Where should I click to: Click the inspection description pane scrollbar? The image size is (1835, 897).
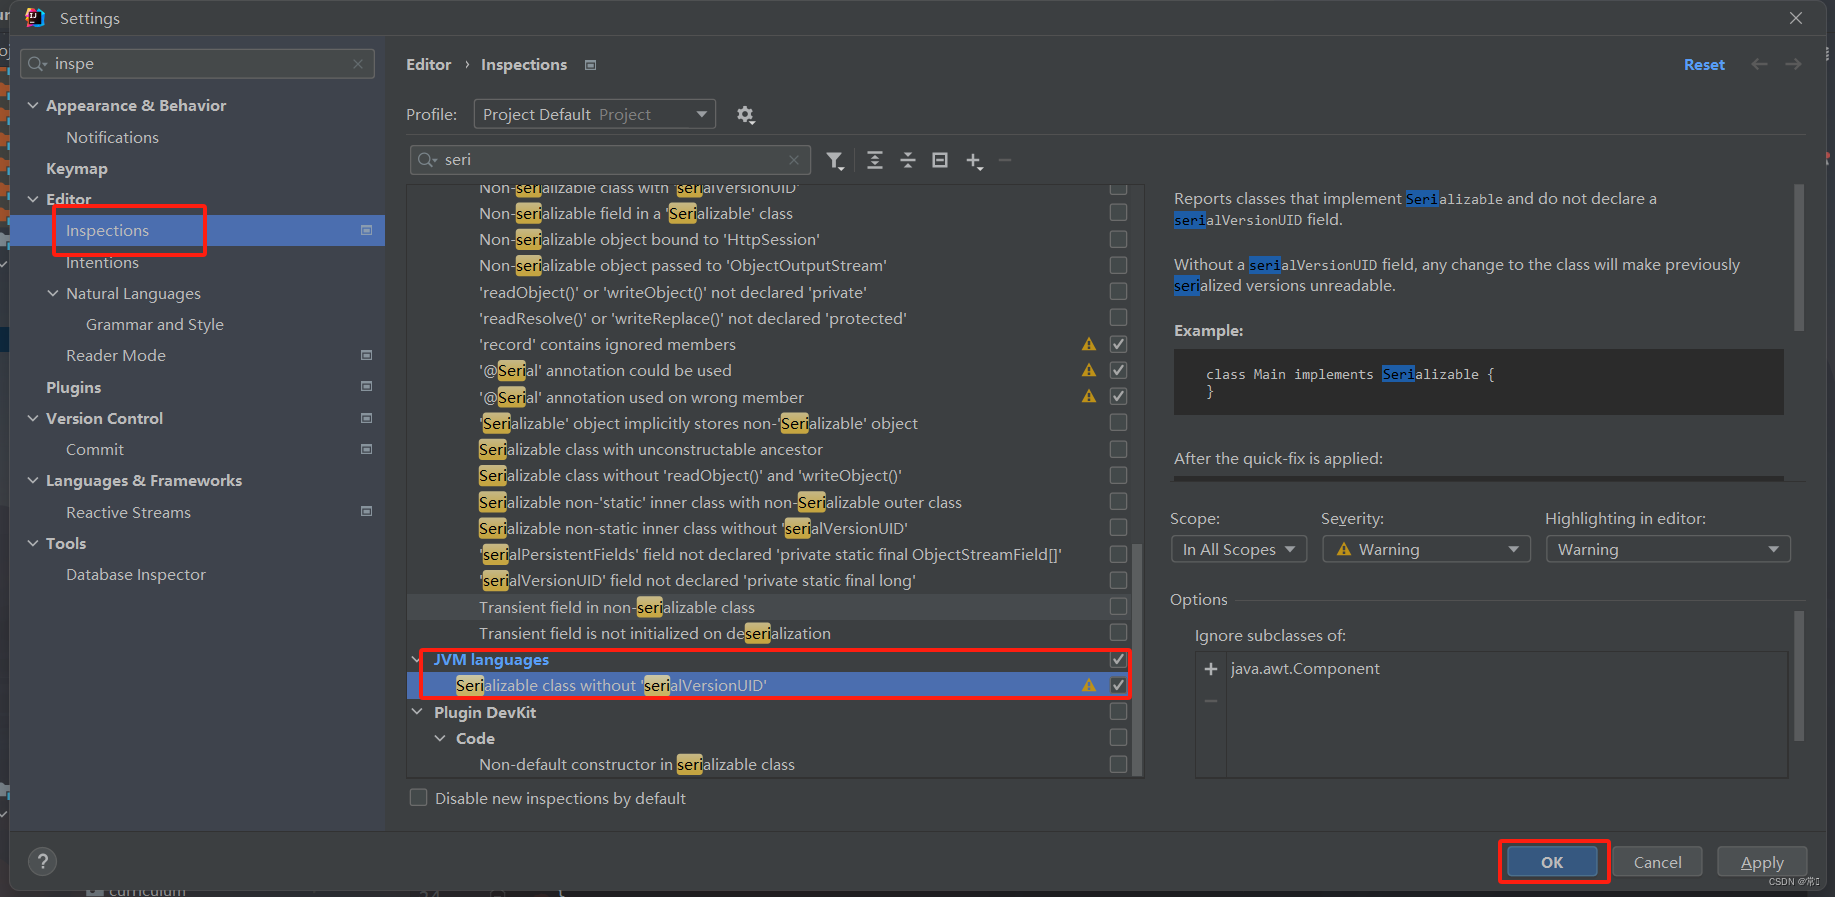(x=1799, y=257)
